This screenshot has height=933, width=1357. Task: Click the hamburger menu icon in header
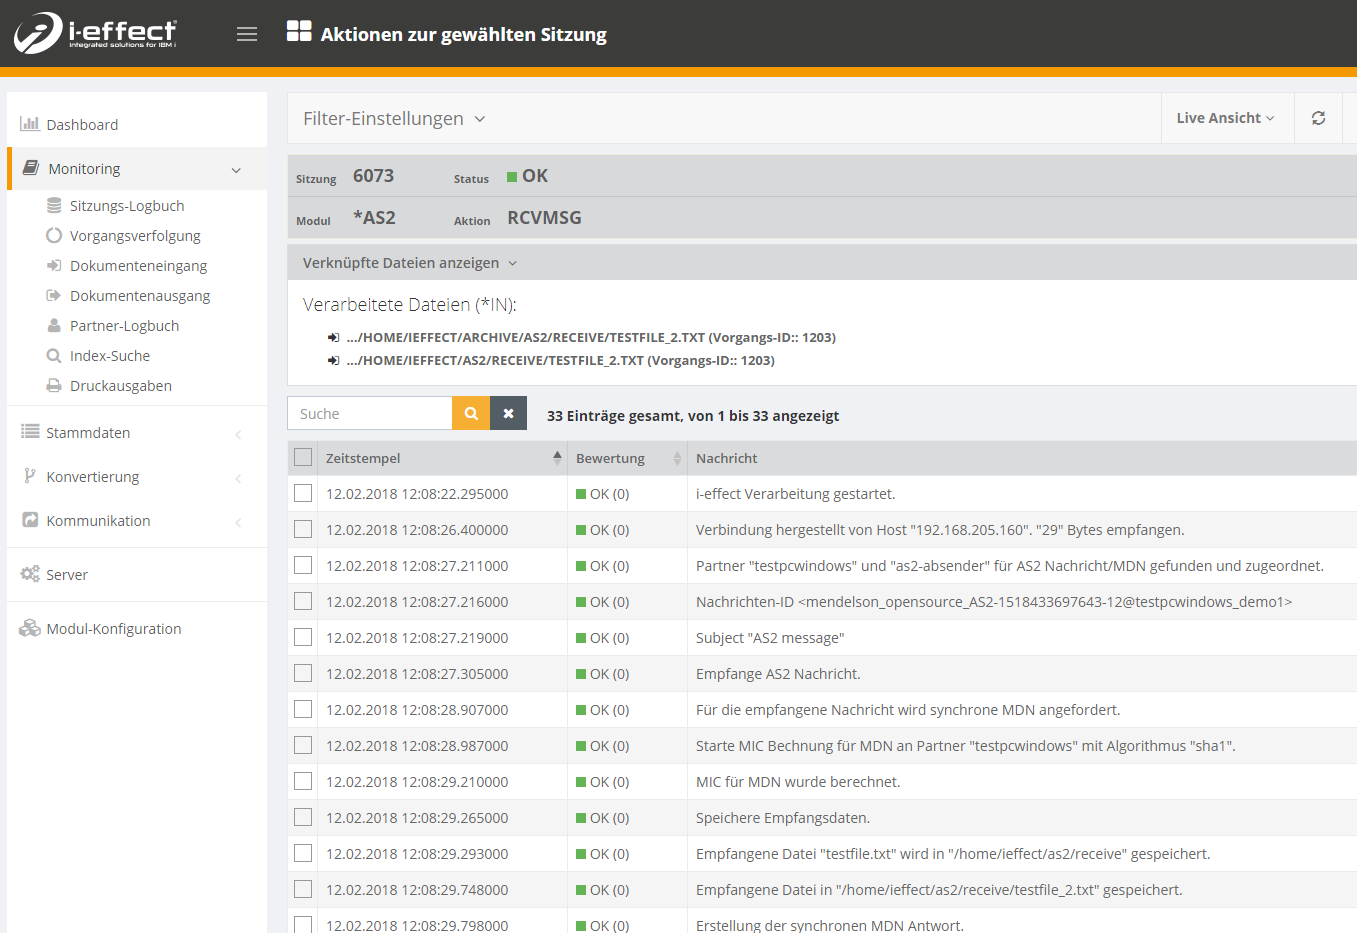coord(247,34)
